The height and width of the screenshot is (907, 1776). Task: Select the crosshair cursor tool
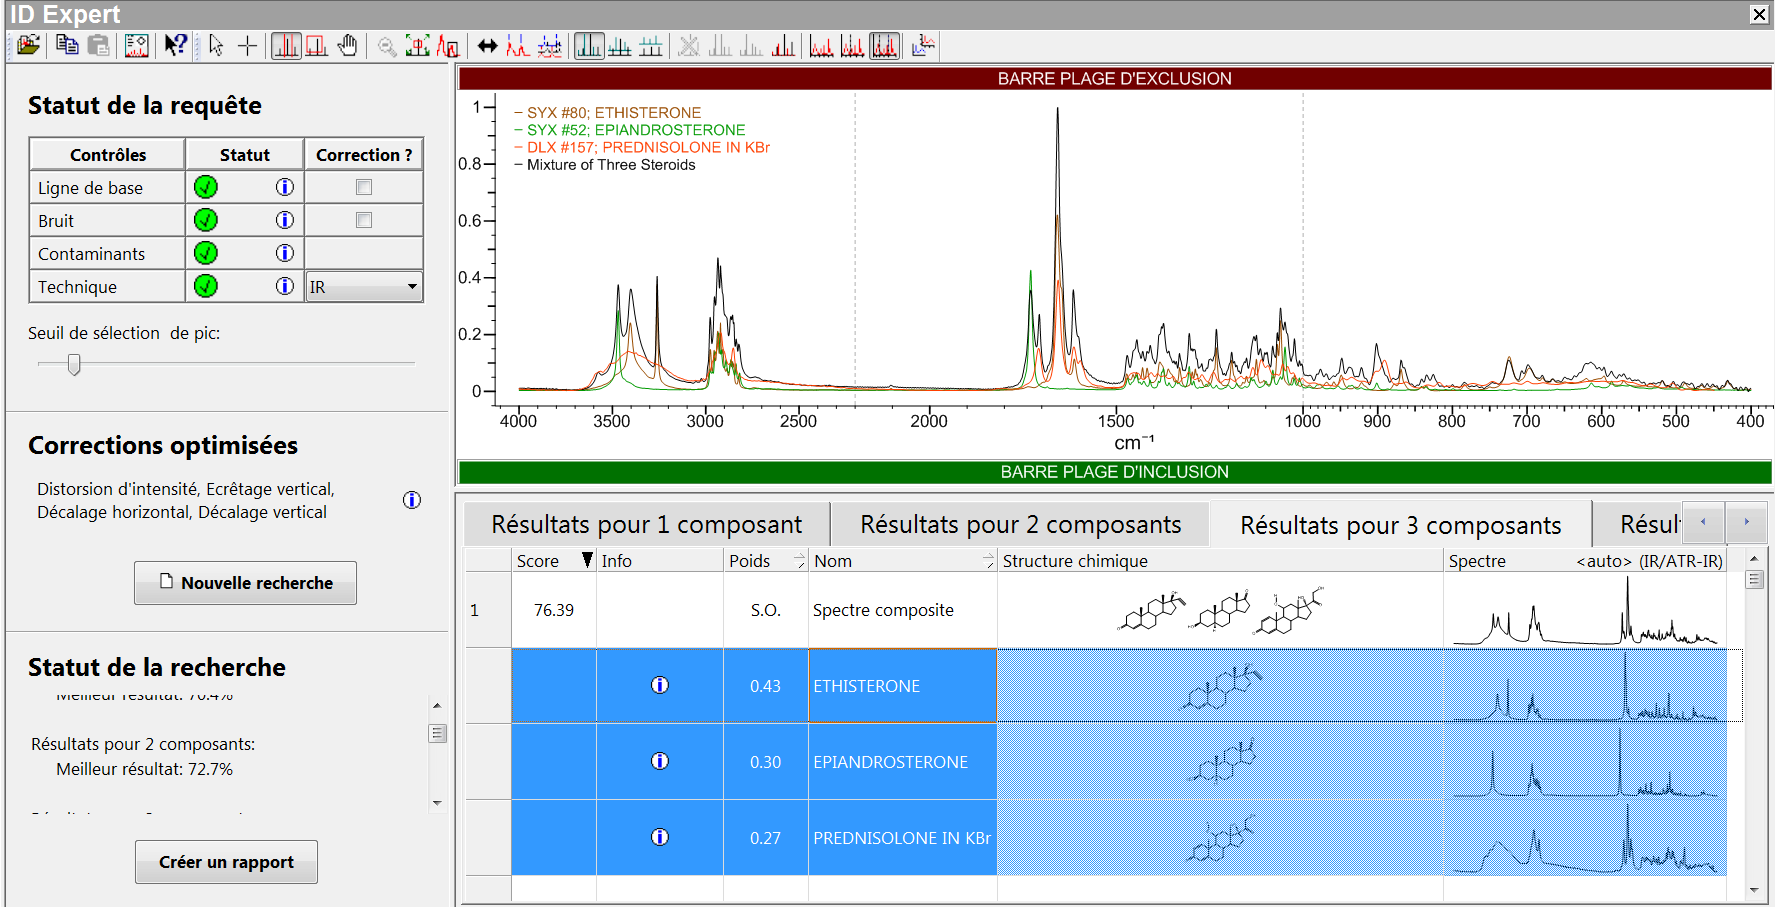247,46
